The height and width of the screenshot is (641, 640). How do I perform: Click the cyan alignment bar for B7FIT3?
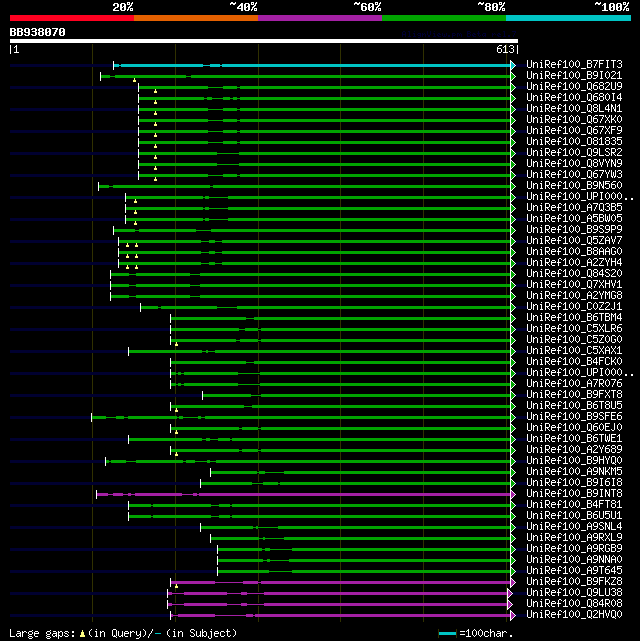tap(312, 65)
